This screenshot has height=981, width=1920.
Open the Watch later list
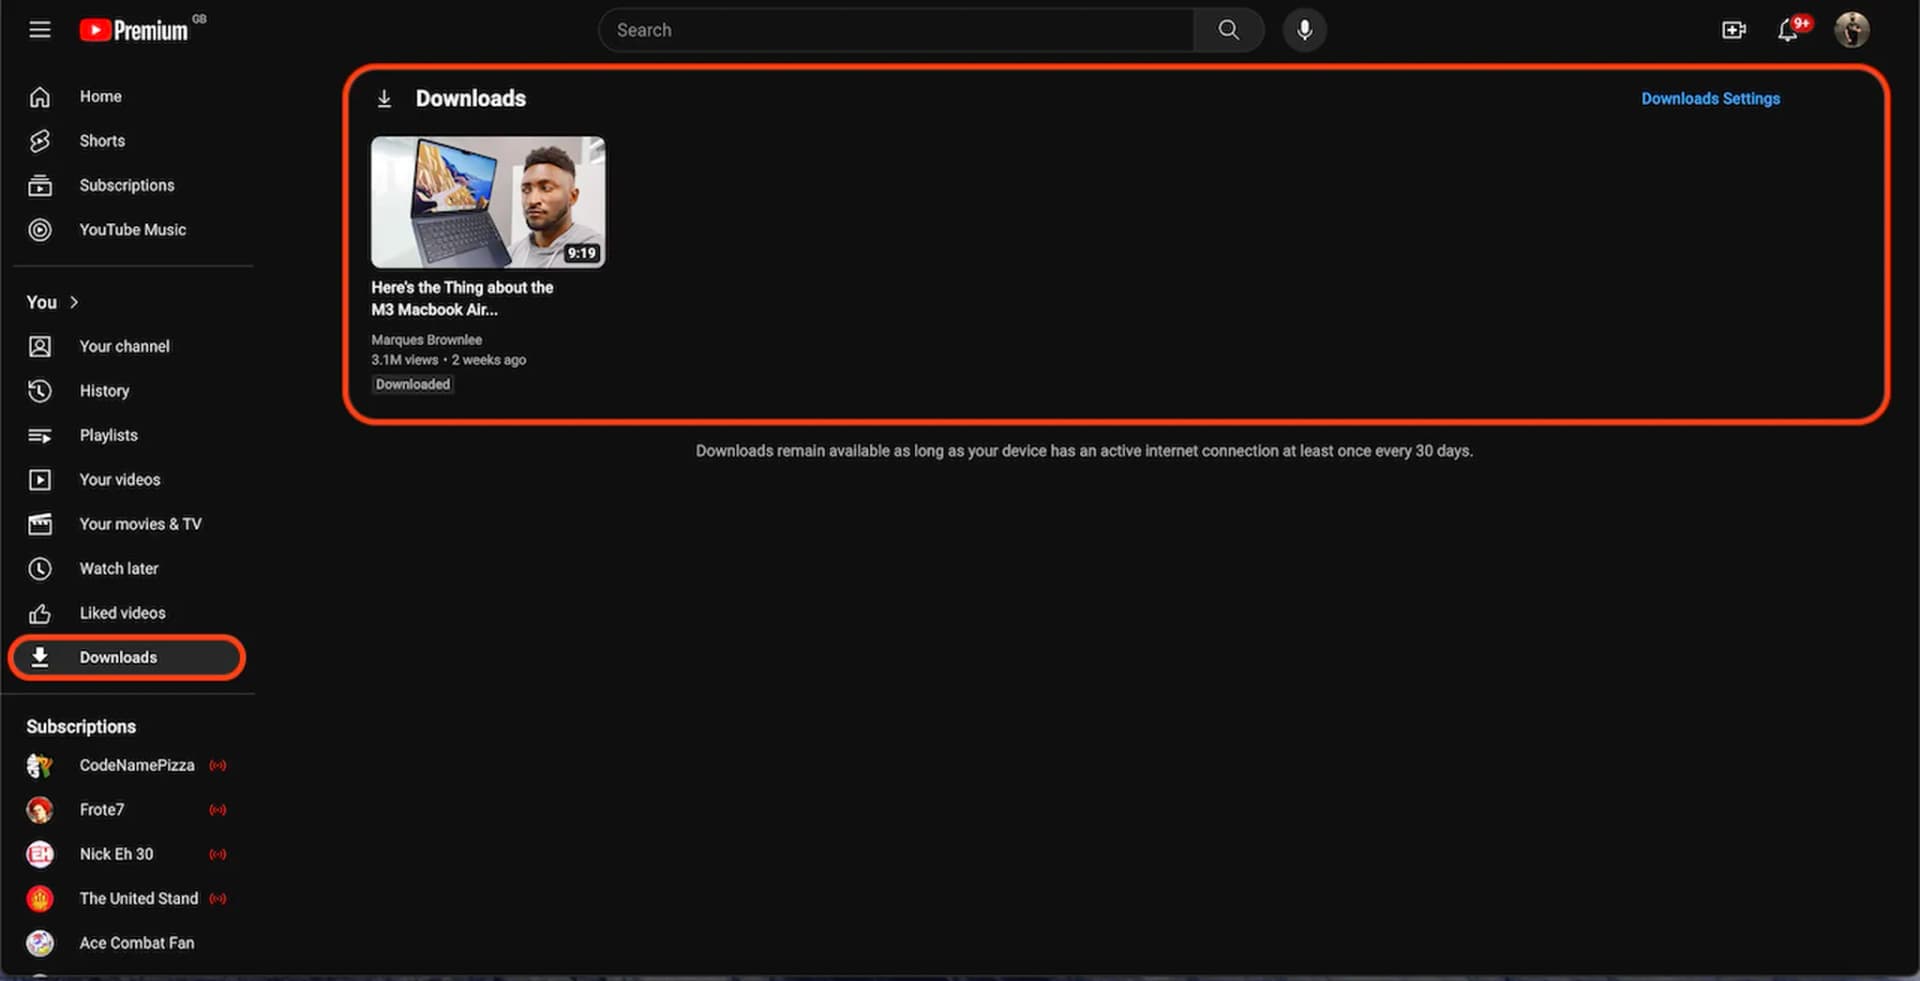click(x=118, y=568)
